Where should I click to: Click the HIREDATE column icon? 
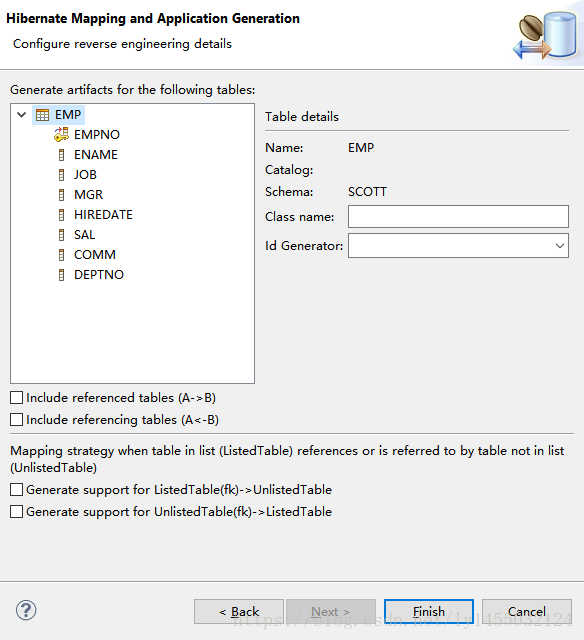[62, 215]
